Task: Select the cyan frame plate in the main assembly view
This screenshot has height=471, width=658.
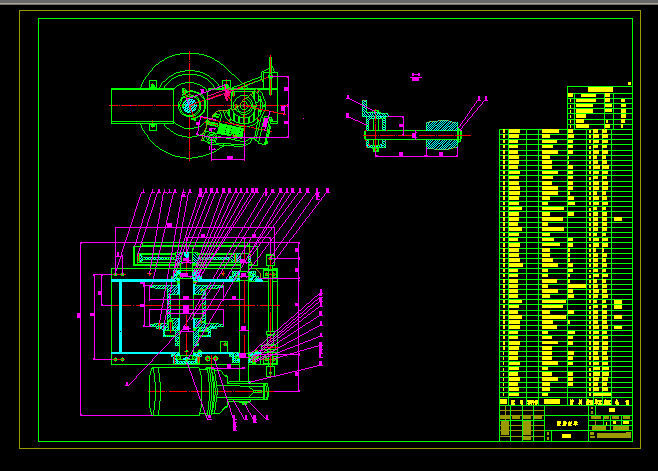Action: tap(120, 317)
